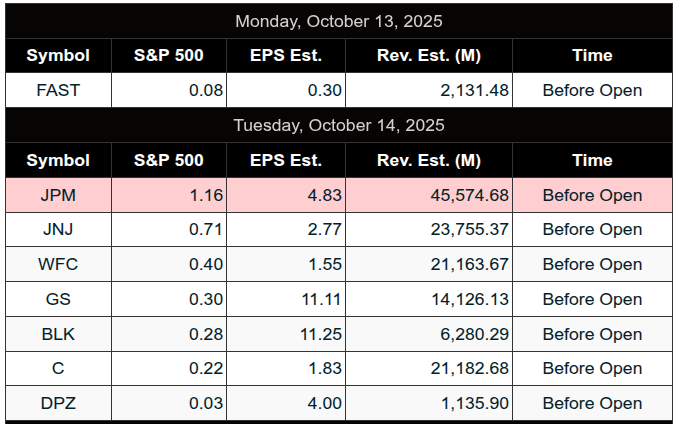Select the JNJ ticker symbol
Viewport: 683px width, 424px height.
pos(58,230)
